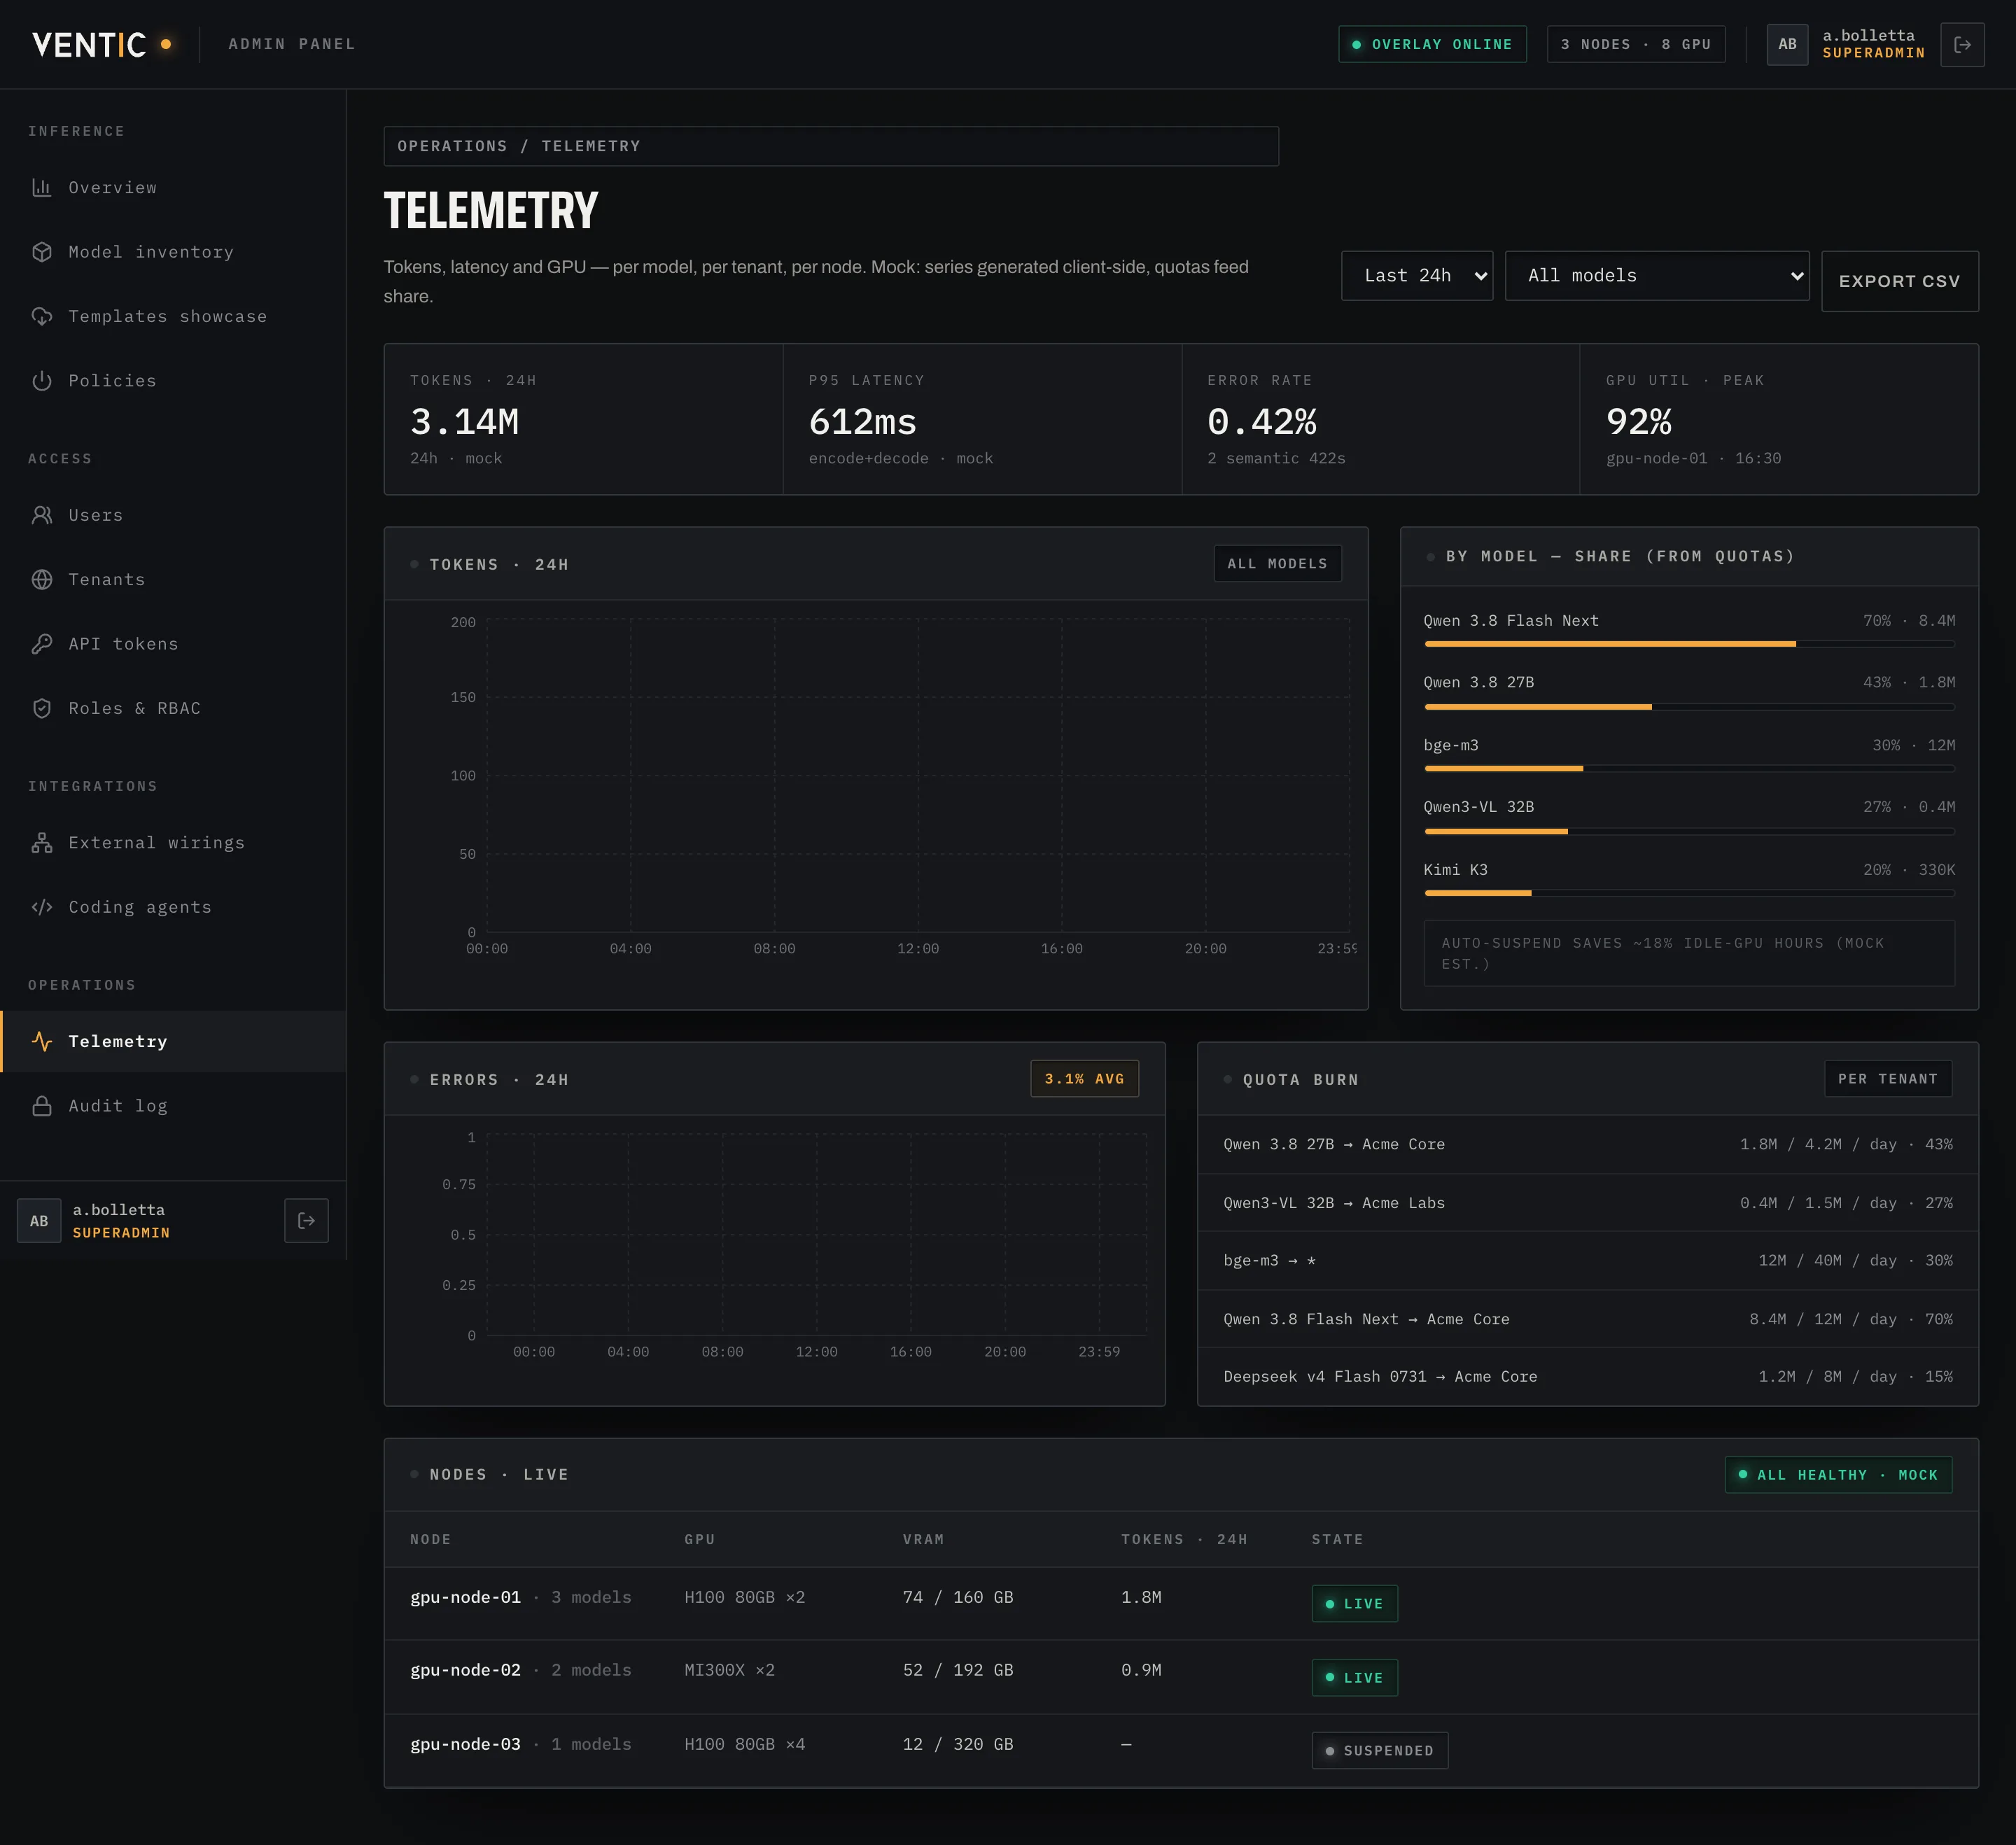Open the Users page
2016x1845 pixels.
point(173,515)
